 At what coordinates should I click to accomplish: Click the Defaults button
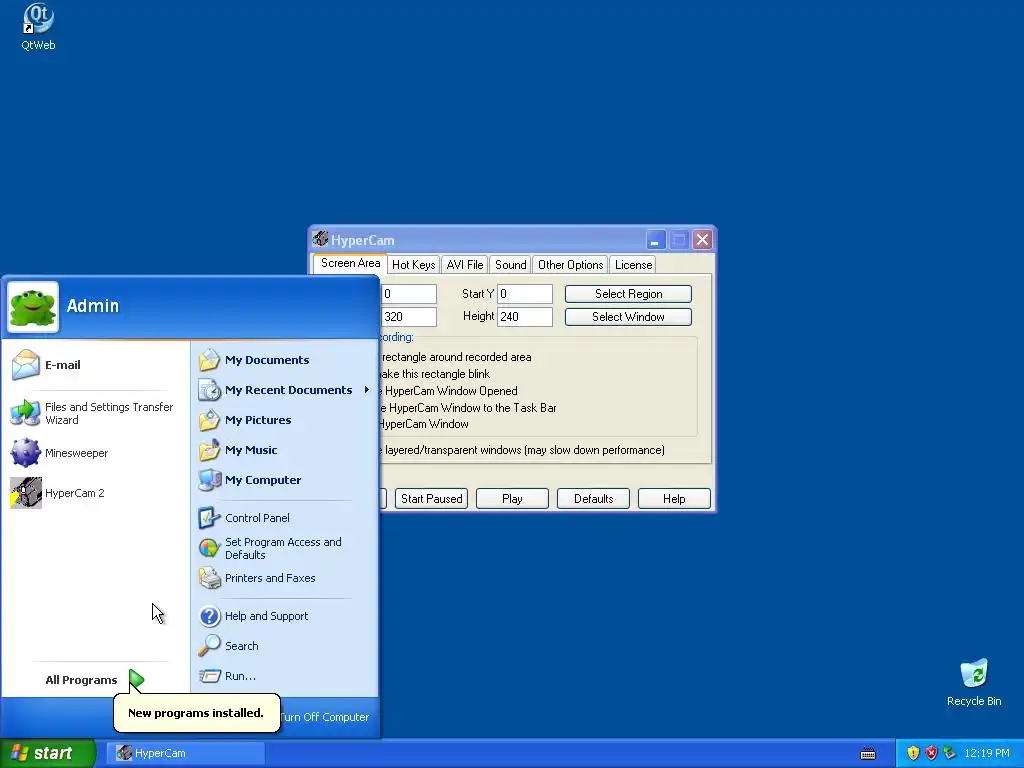click(x=594, y=499)
